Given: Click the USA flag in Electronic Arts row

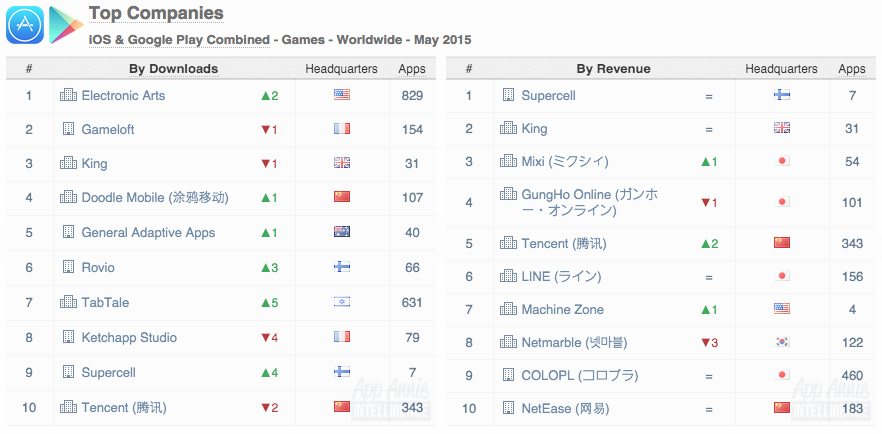Looking at the screenshot, I should (x=341, y=94).
